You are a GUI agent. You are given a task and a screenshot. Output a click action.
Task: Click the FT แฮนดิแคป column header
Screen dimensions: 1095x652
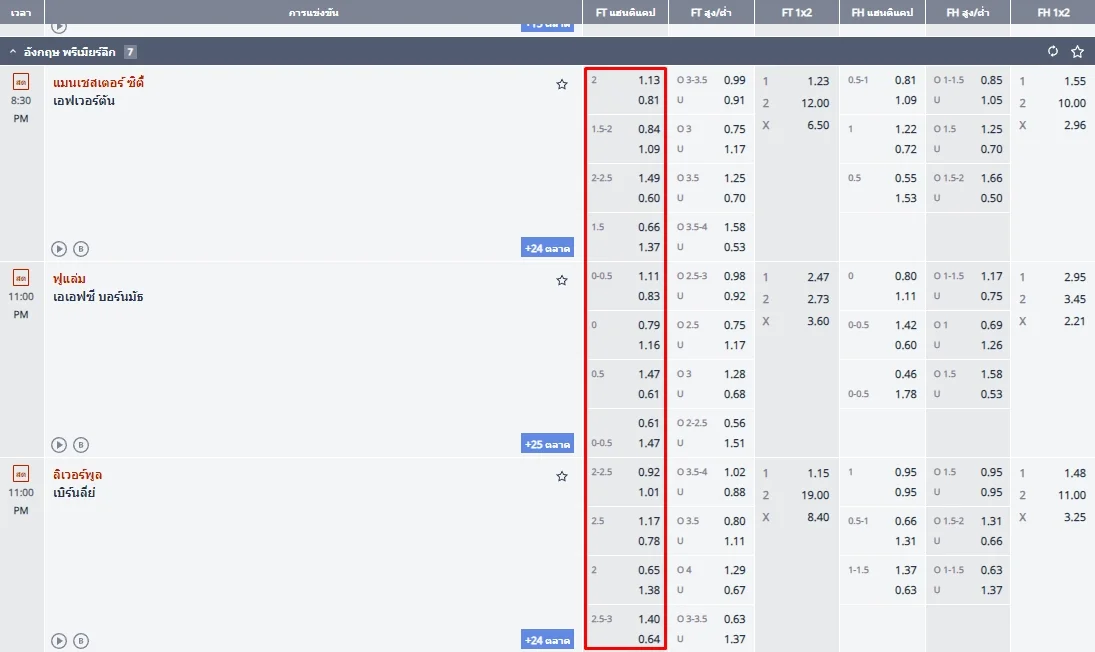coord(626,12)
